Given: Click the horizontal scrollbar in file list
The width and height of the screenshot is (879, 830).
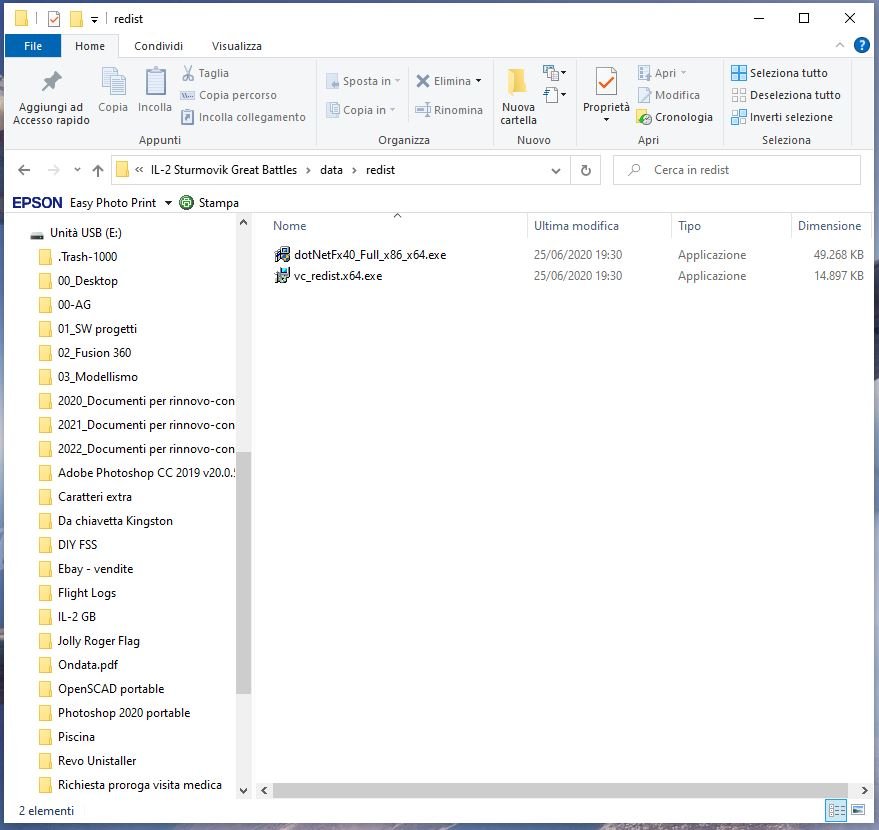Looking at the screenshot, I should 559,790.
